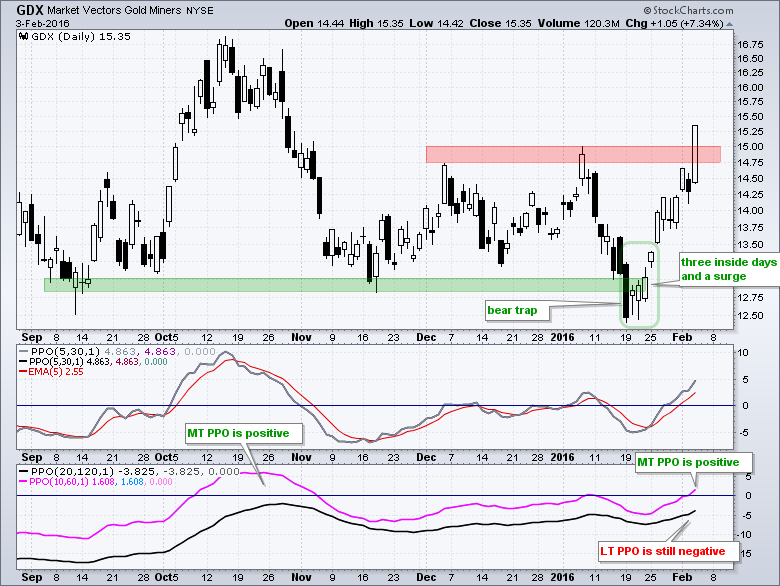
Task: Click the 14.75 price axis label
Action: click(750, 163)
